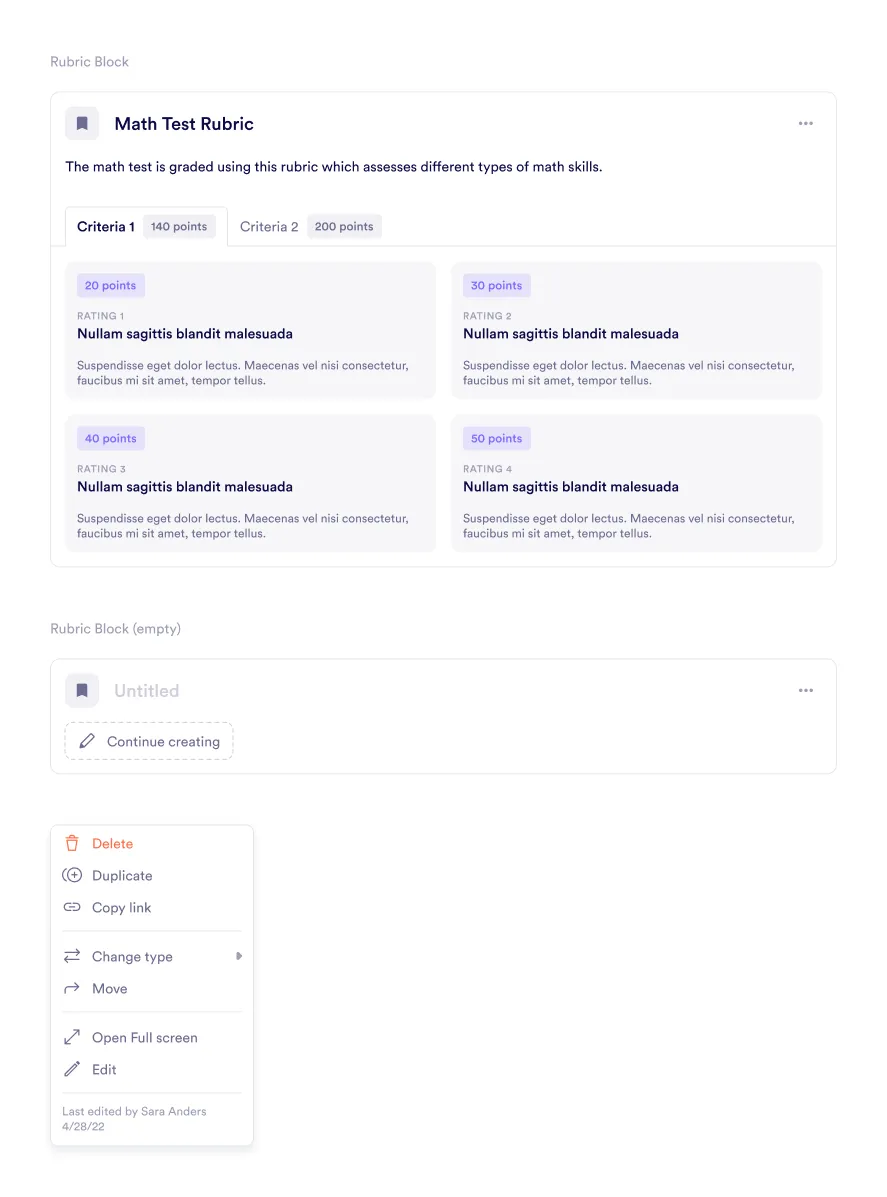Click the bookmark icon beside Untitled
887x1197 pixels.
(x=82, y=691)
